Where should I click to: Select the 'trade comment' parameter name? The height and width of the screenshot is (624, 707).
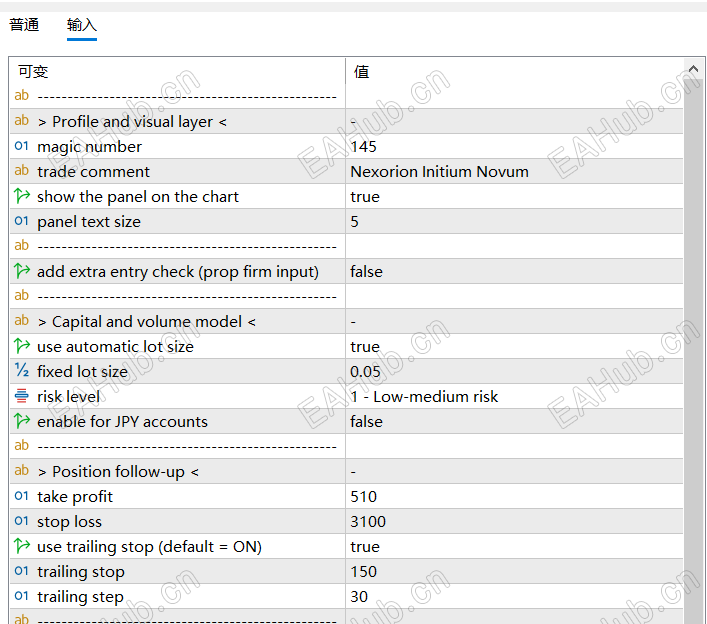[93, 171]
